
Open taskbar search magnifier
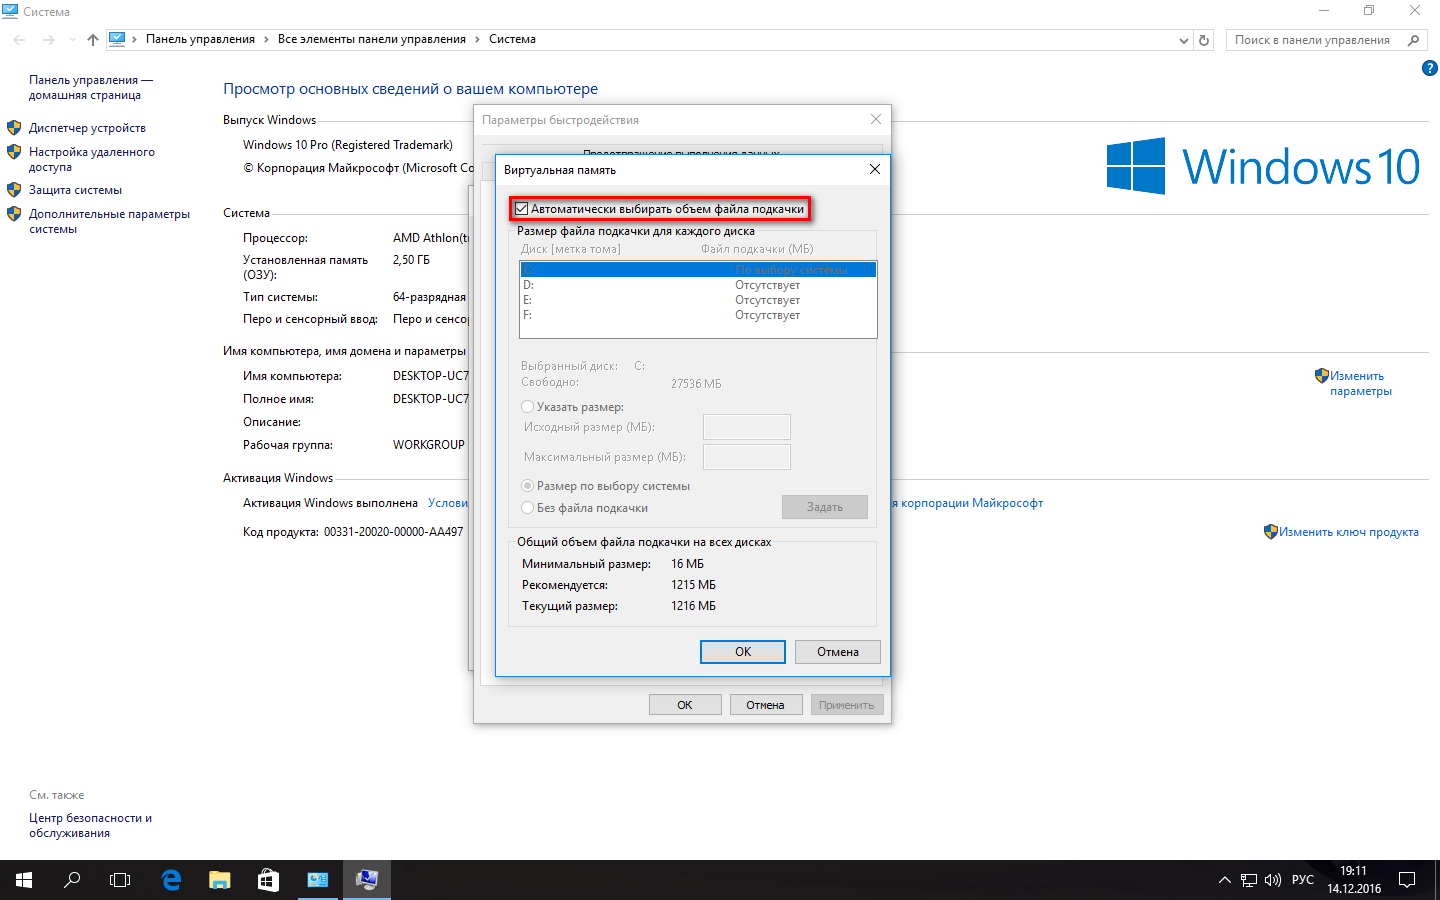72,880
